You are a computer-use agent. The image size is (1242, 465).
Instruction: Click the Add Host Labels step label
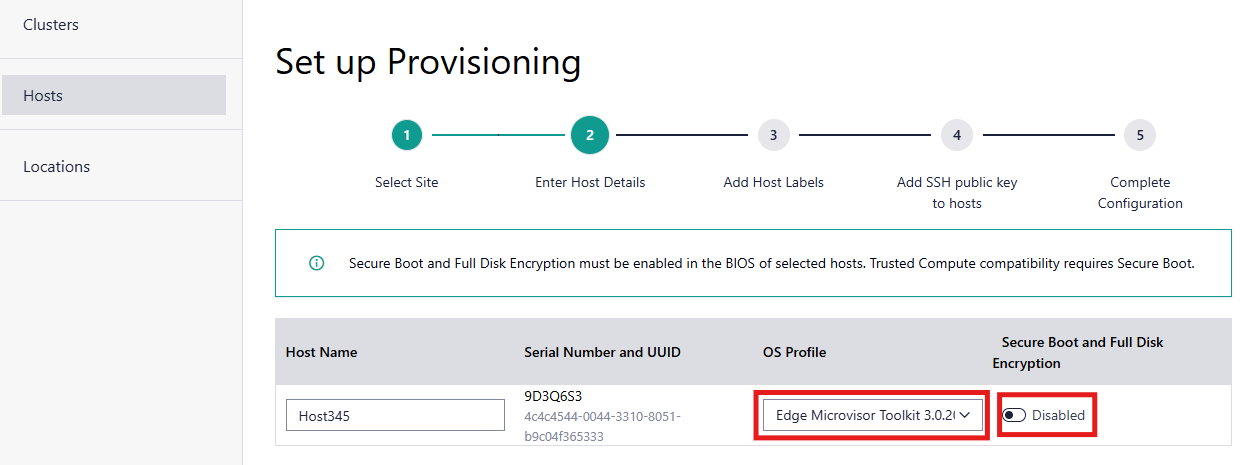pyautogui.click(x=773, y=182)
